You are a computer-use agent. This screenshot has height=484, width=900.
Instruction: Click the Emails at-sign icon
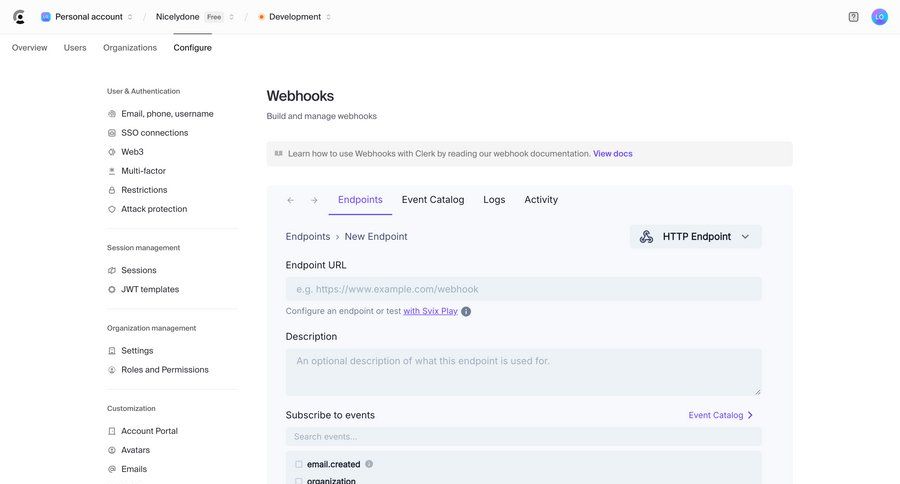112,469
